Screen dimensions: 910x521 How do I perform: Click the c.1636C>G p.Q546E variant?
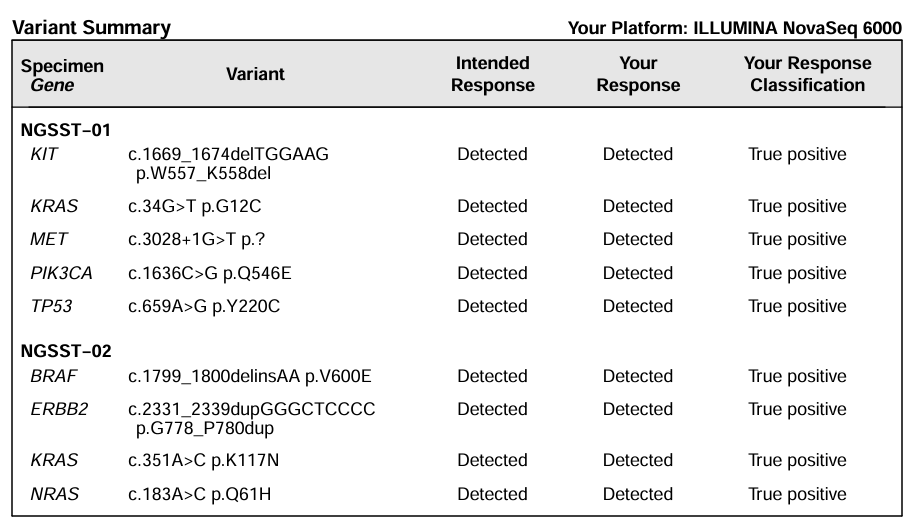(209, 273)
